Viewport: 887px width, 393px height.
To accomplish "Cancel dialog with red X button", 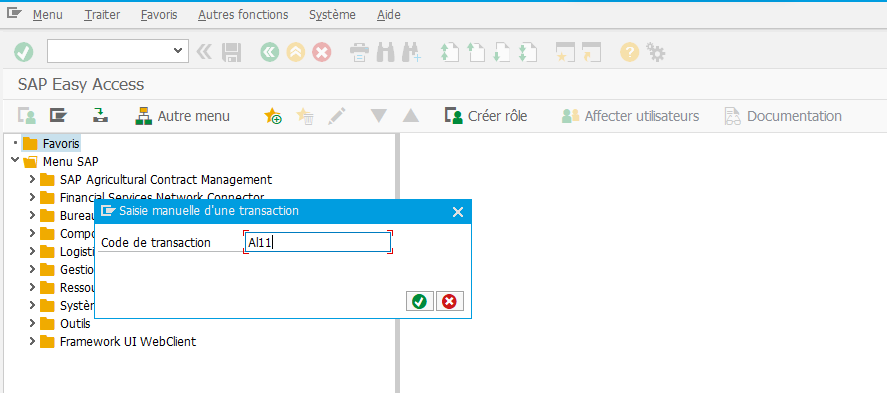I will tap(450, 301).
